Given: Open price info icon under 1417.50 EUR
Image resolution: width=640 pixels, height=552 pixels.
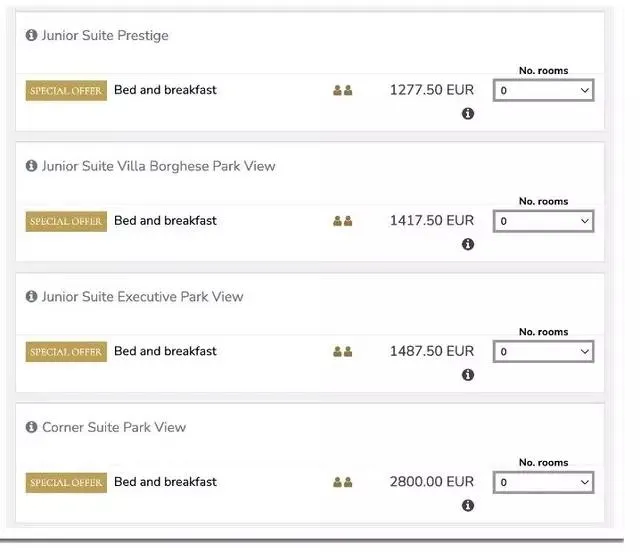Looking at the screenshot, I should point(467,245).
